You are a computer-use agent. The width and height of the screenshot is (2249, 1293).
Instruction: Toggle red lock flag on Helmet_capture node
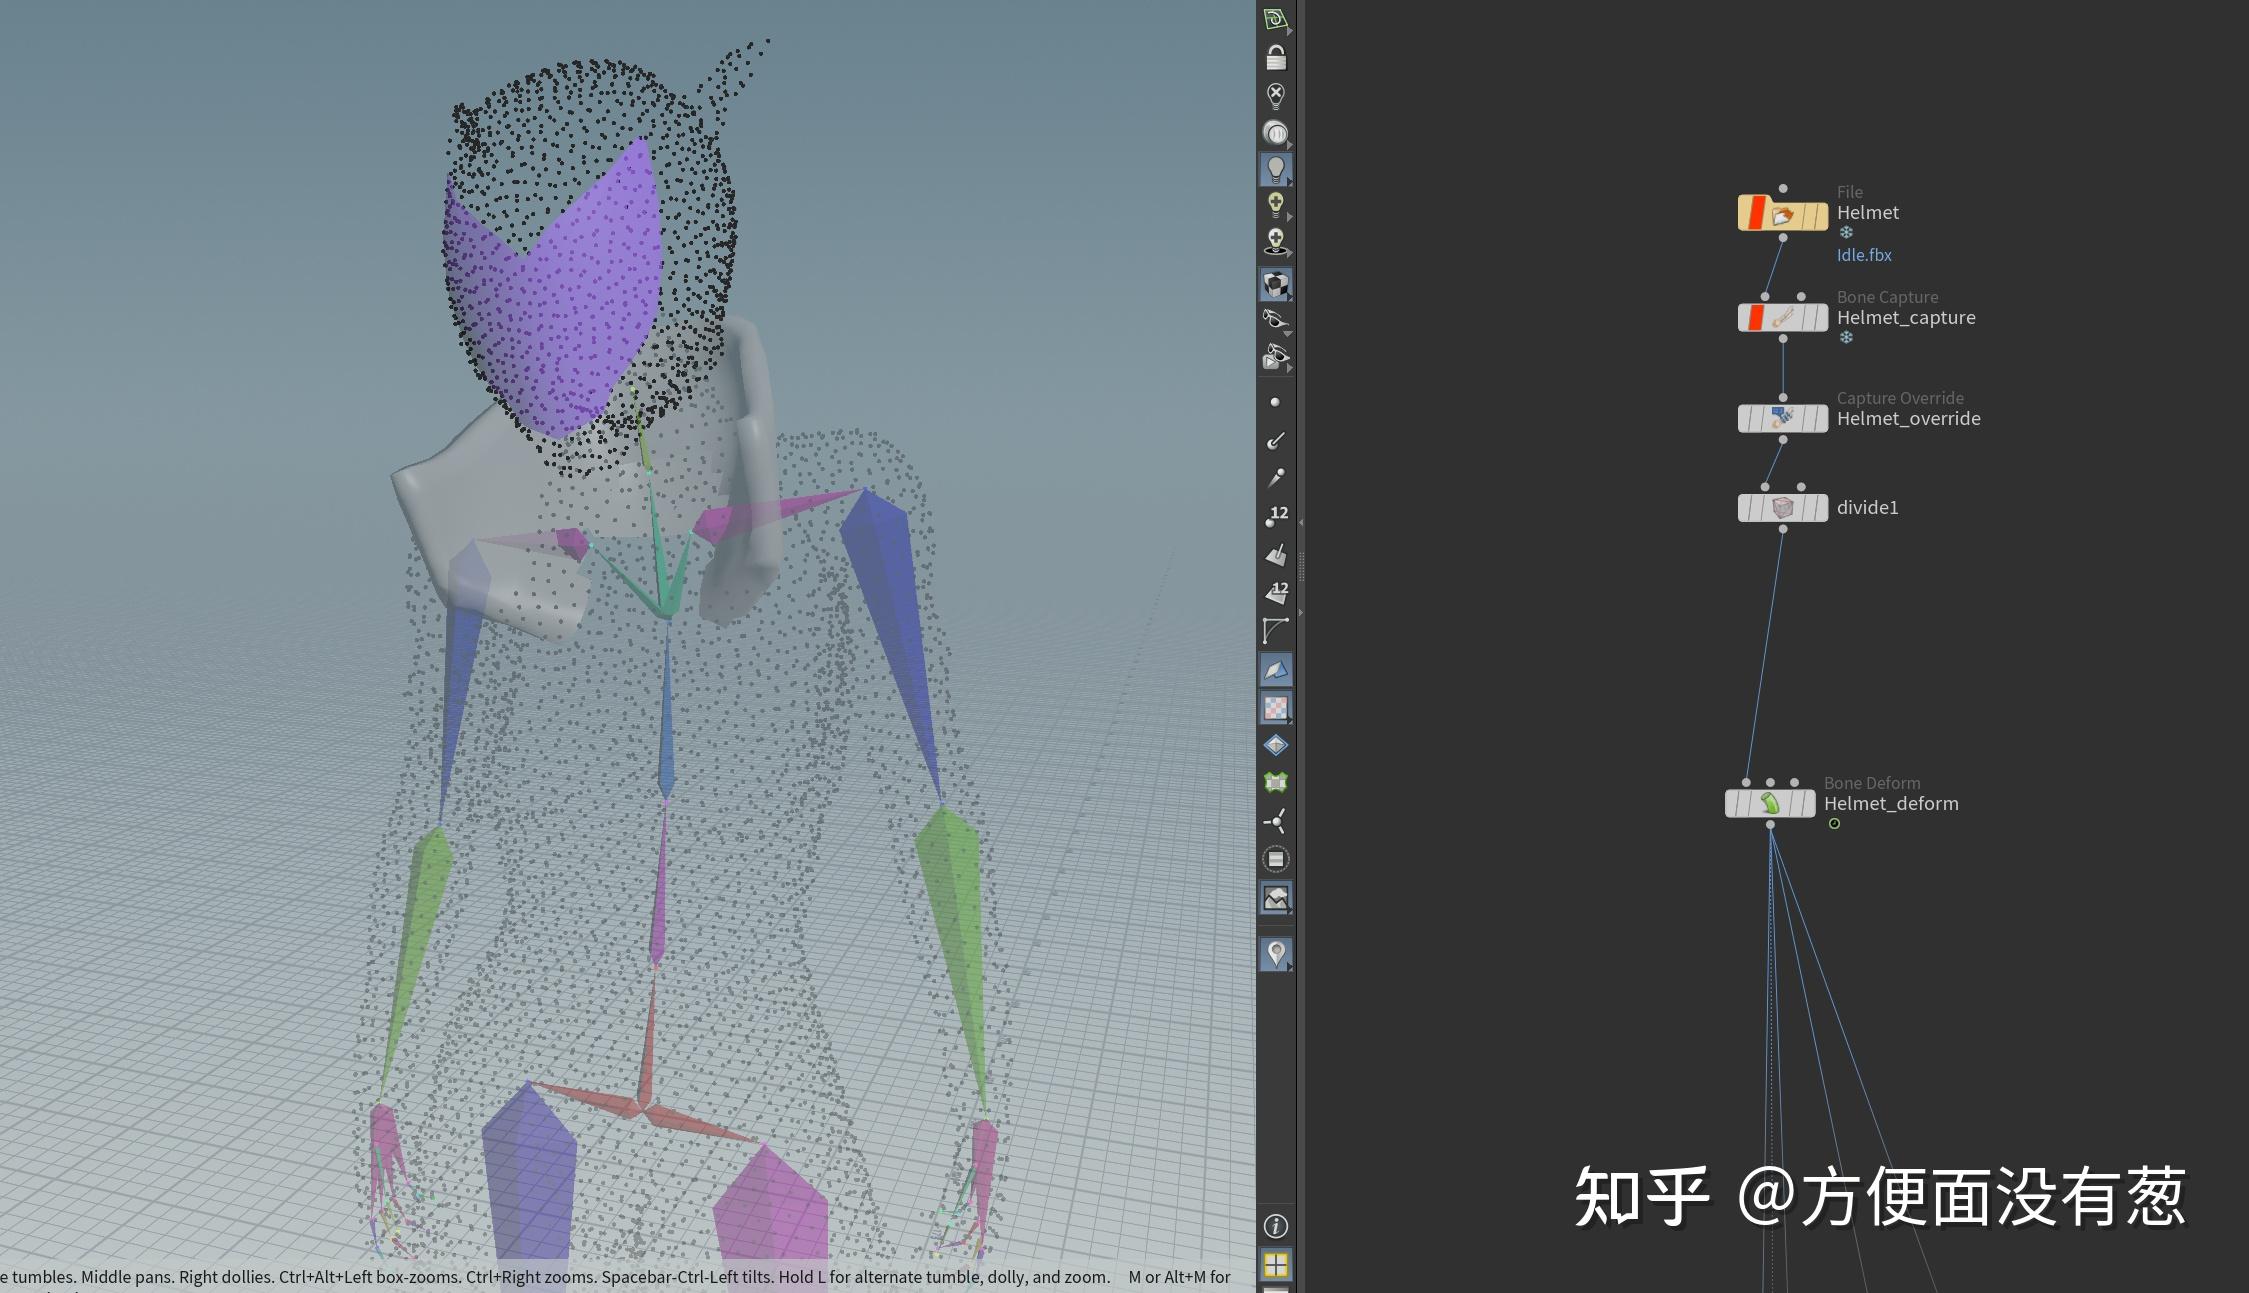click(x=1757, y=318)
